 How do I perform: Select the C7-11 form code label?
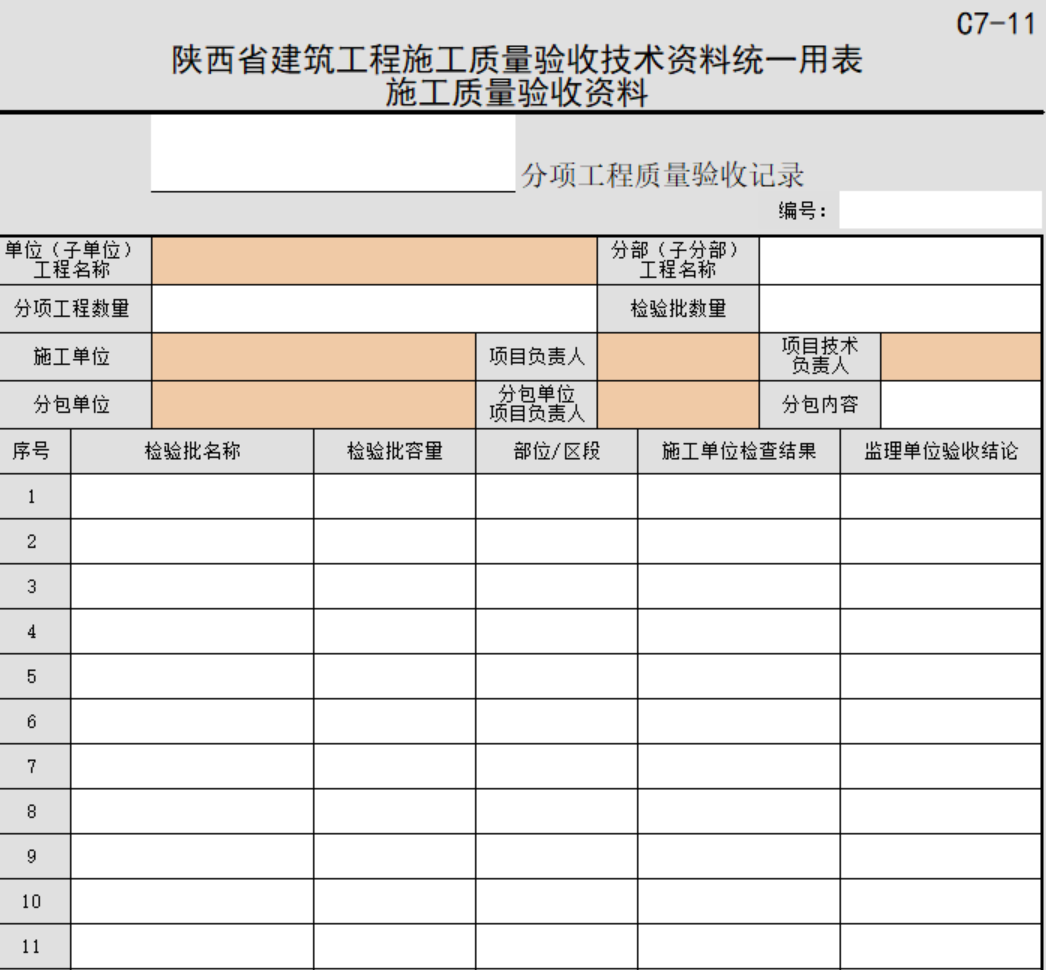[995, 25]
